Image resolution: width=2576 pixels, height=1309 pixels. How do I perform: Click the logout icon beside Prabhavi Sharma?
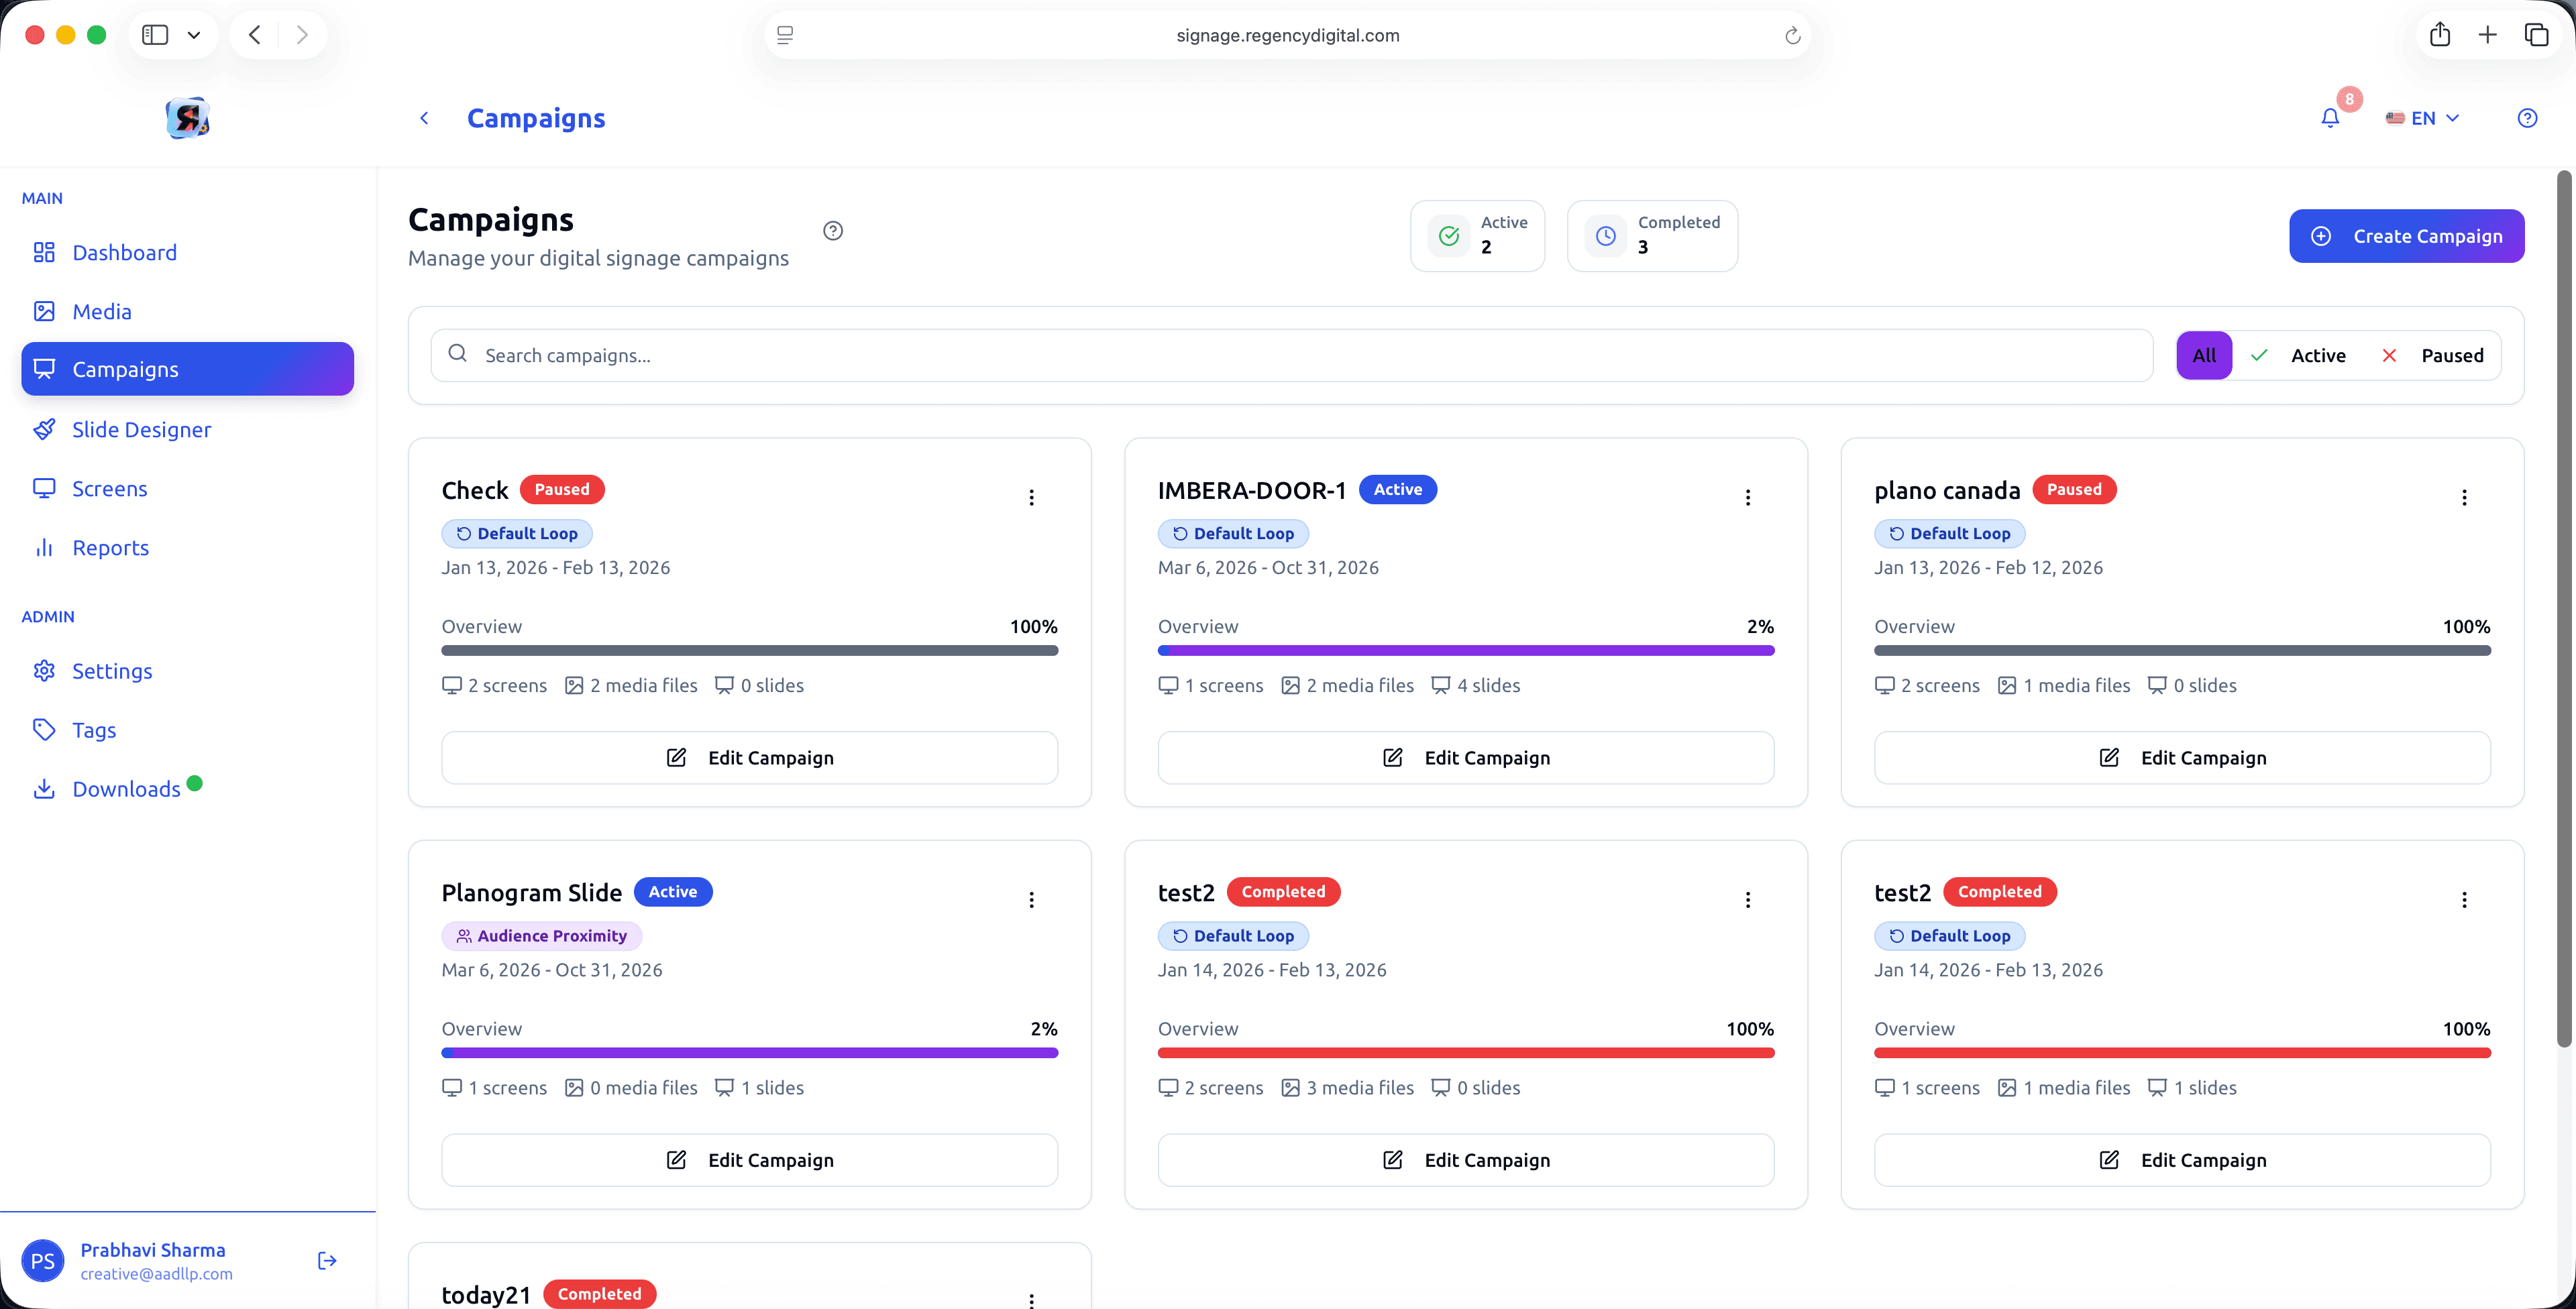[x=327, y=1261]
